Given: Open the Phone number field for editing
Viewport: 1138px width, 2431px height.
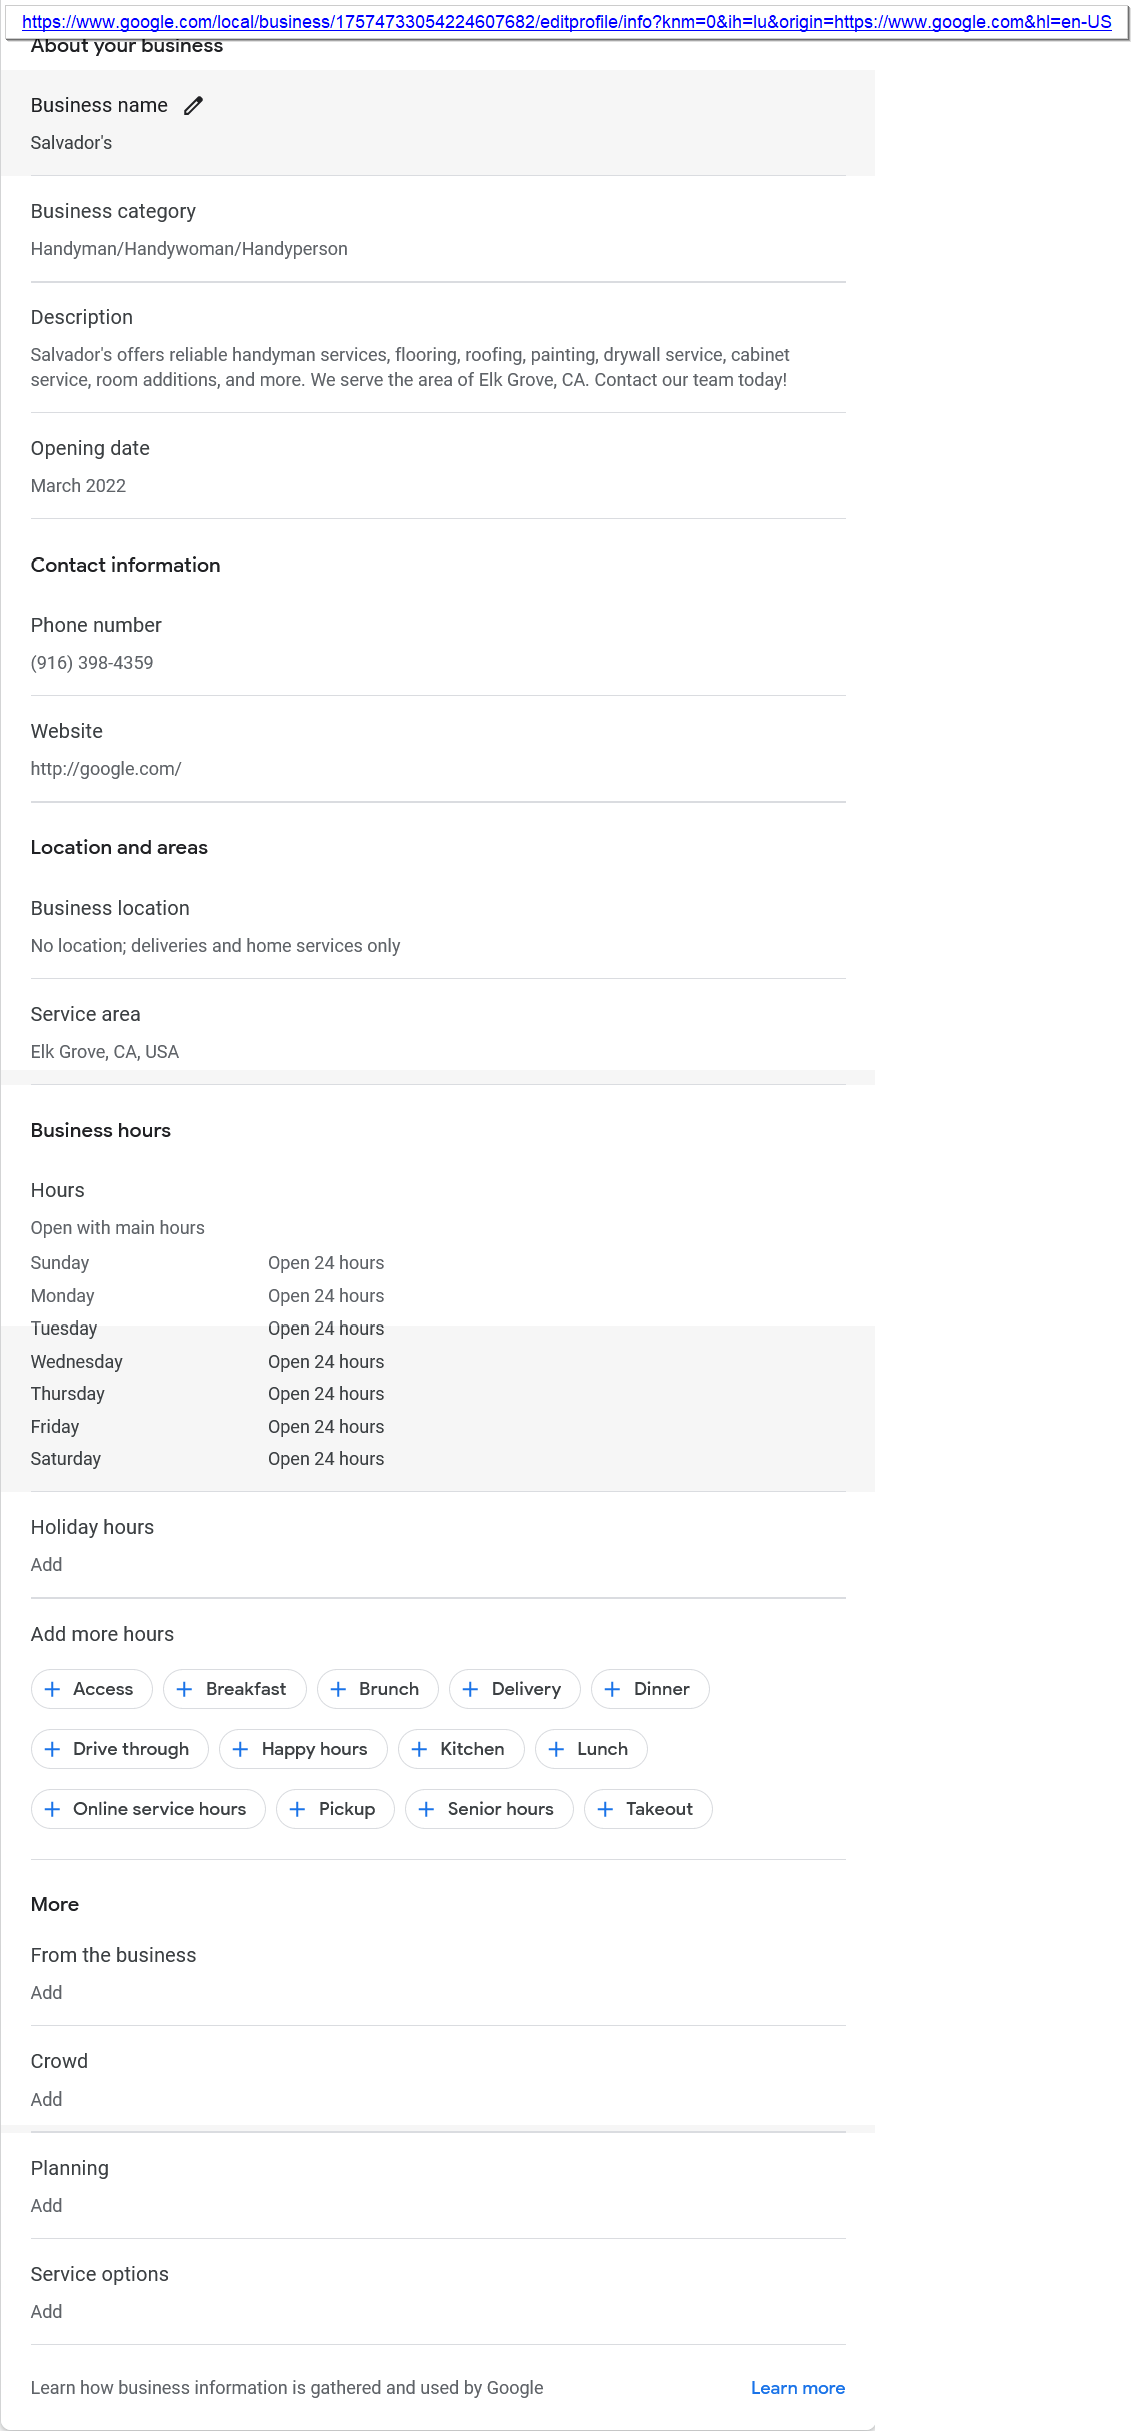Looking at the screenshot, I should (x=438, y=643).
